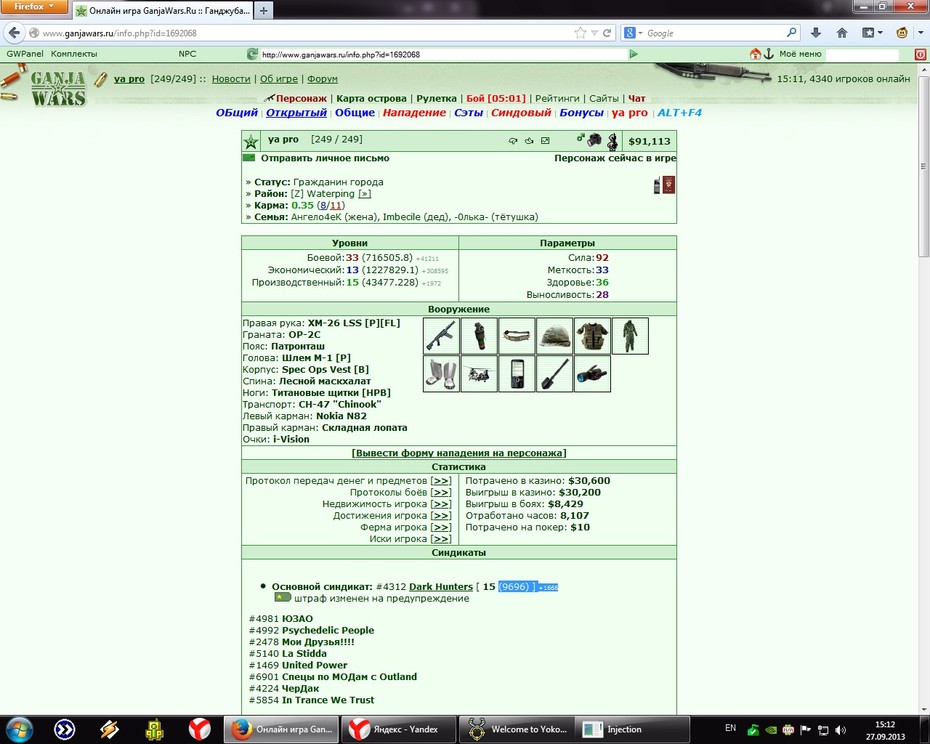This screenshot has height=744, width=930.
Task: Open Карта острова menu item
Action: (371, 98)
